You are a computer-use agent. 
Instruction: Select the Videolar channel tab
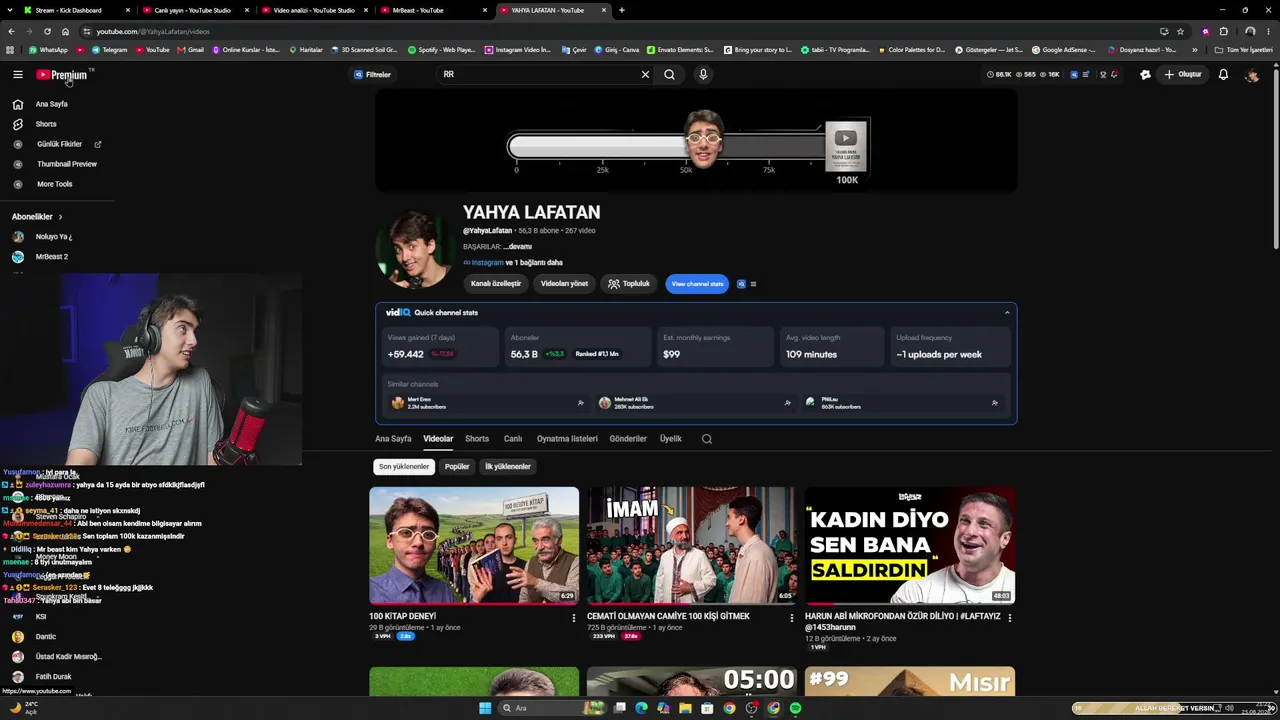[x=438, y=439]
